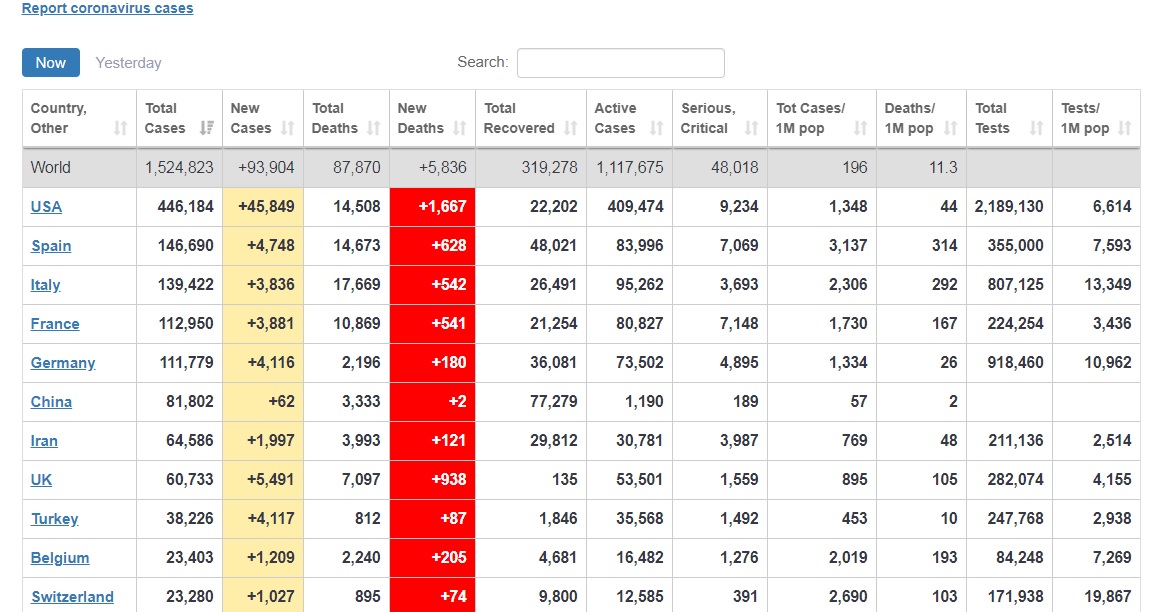Open the Switzerland country link

72,597
